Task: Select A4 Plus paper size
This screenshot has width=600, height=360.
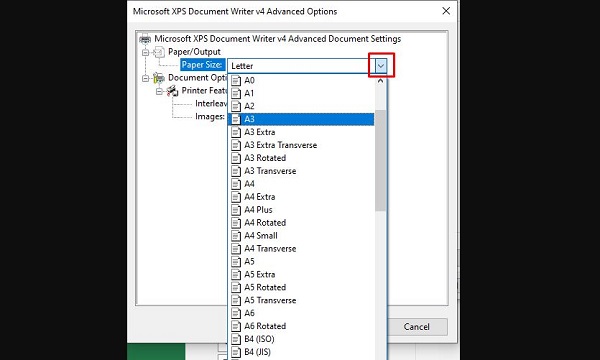Action: click(x=301, y=210)
